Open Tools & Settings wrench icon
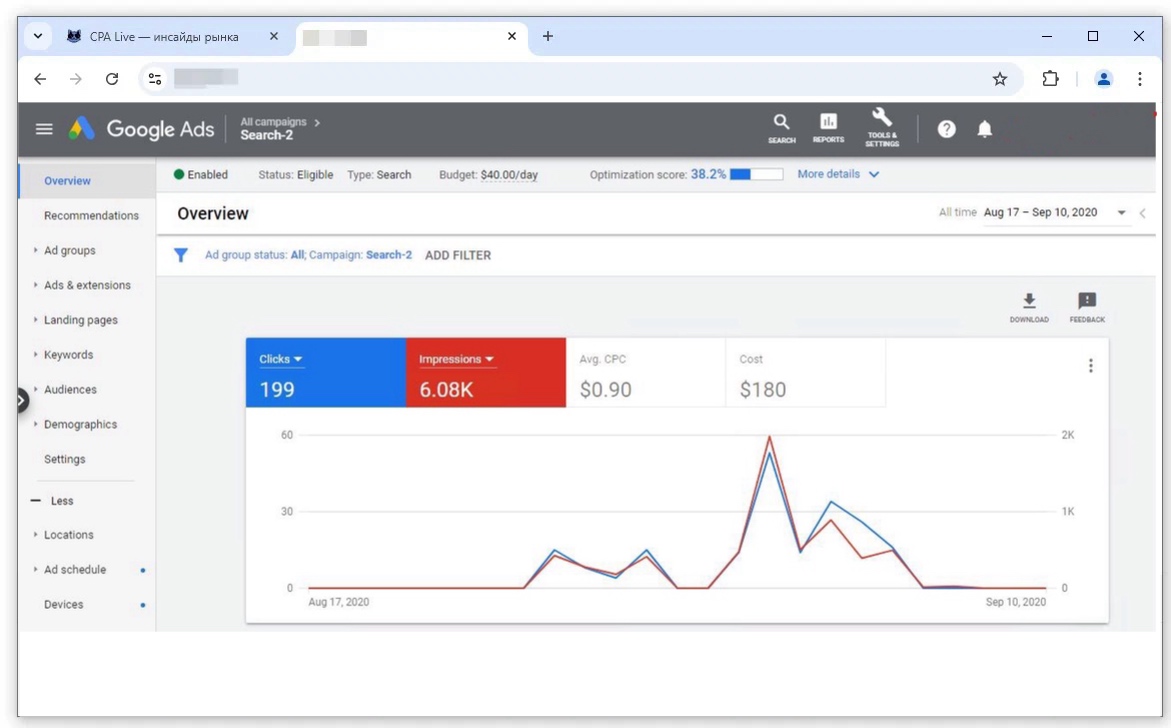1171x728 pixels. (882, 127)
